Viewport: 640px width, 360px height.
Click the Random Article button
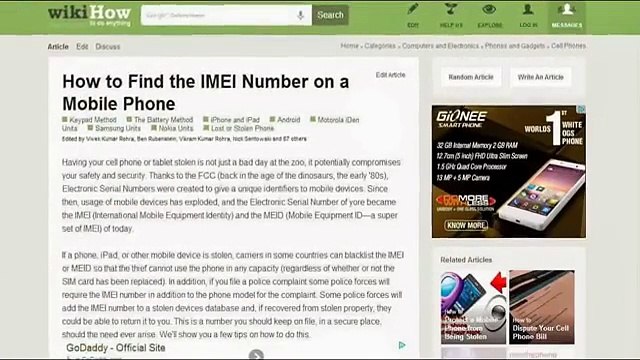(x=471, y=77)
